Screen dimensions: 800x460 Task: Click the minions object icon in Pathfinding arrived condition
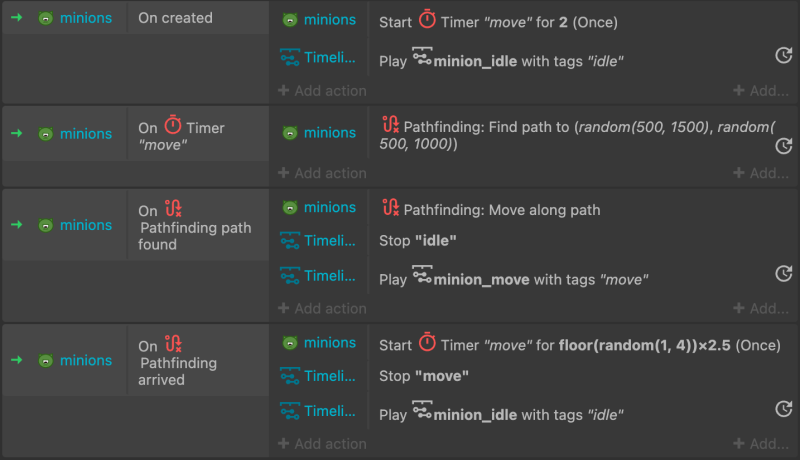(45, 361)
